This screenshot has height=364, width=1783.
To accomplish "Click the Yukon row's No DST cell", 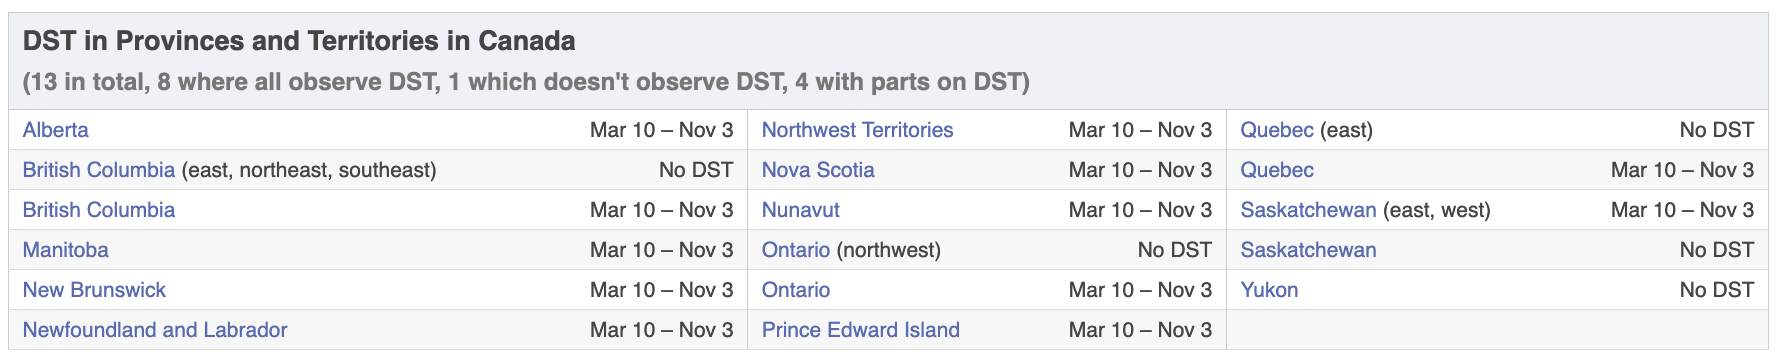I will click(x=1717, y=290).
